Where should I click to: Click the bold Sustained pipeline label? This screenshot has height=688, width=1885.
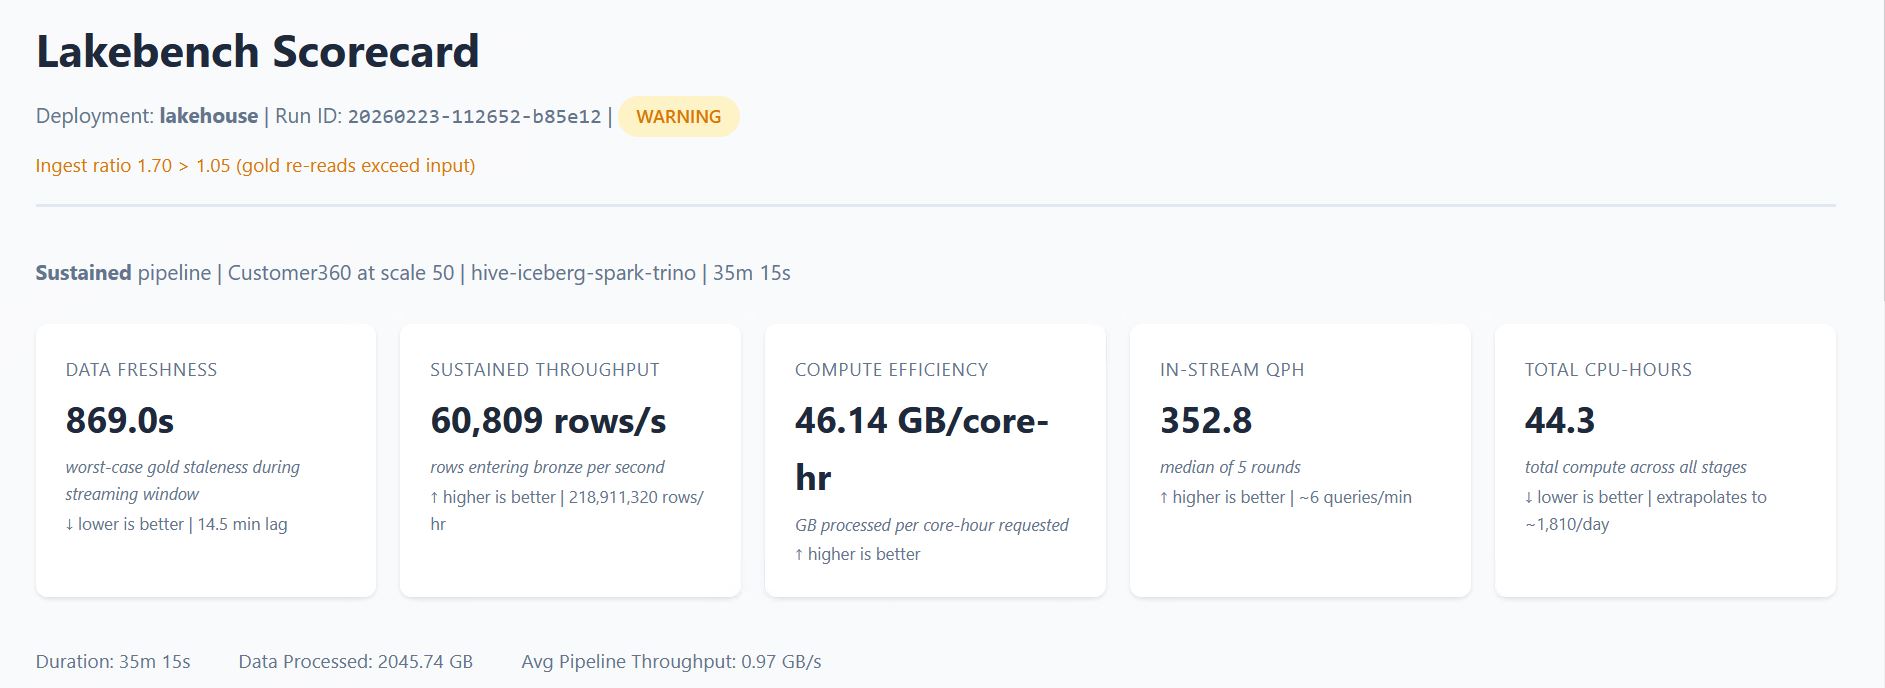click(x=84, y=273)
